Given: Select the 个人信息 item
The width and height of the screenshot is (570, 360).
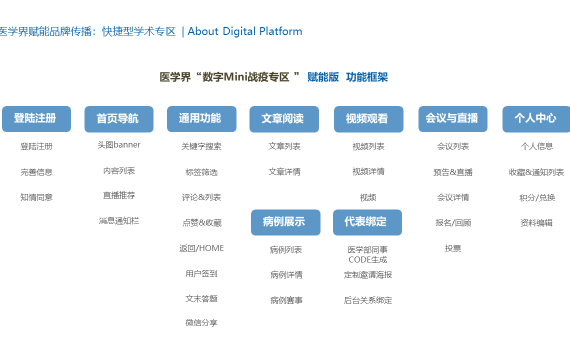Looking at the screenshot, I should [x=537, y=146].
